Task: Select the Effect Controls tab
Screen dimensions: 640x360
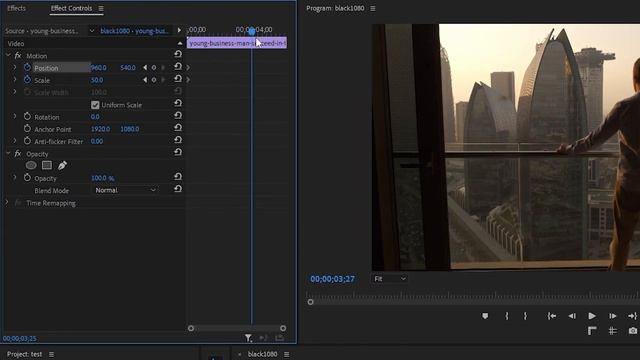Action: [71, 8]
